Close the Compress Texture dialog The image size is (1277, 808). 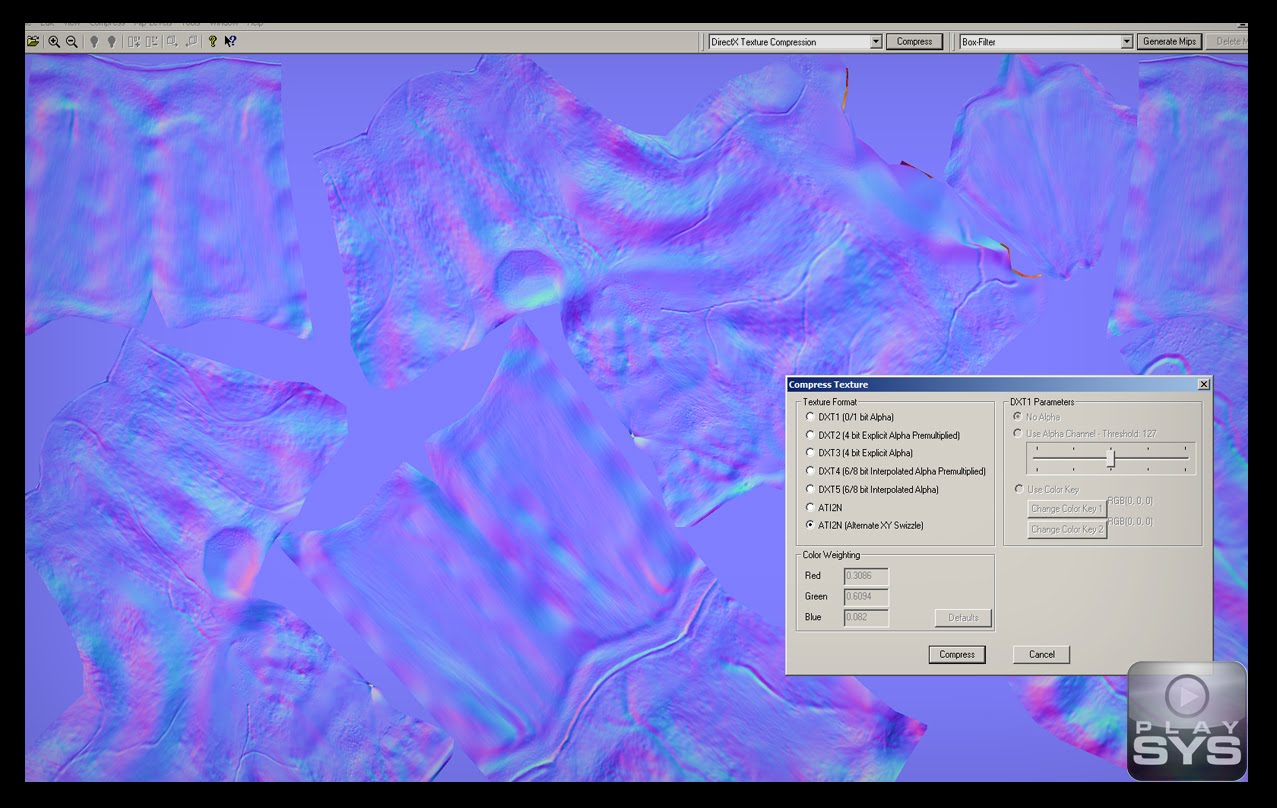pyautogui.click(x=1203, y=384)
